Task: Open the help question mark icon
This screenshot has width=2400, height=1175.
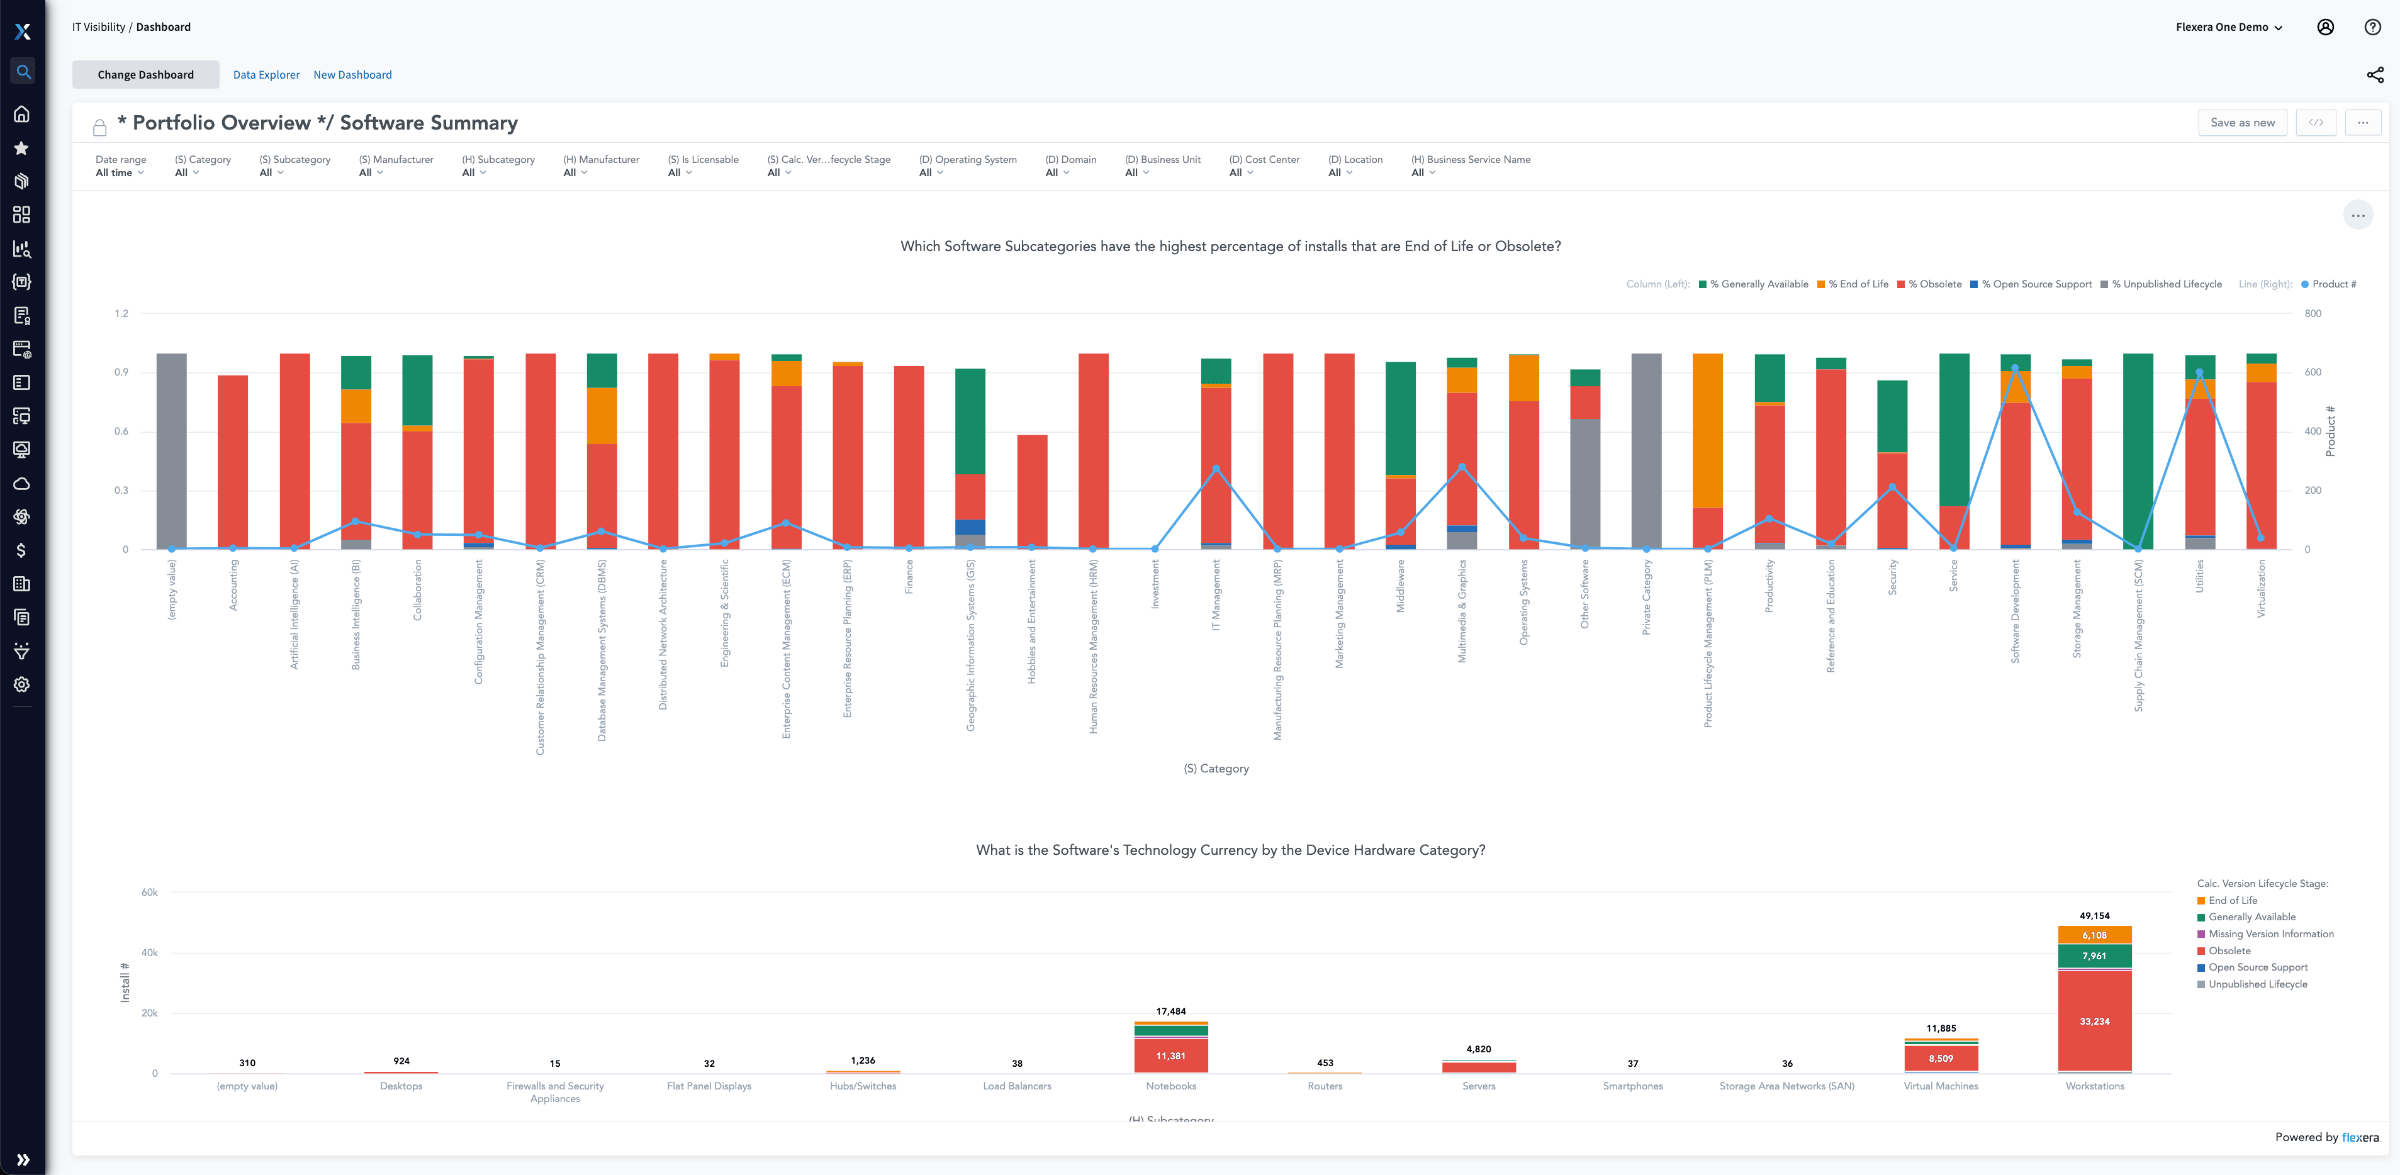Action: coord(2372,27)
